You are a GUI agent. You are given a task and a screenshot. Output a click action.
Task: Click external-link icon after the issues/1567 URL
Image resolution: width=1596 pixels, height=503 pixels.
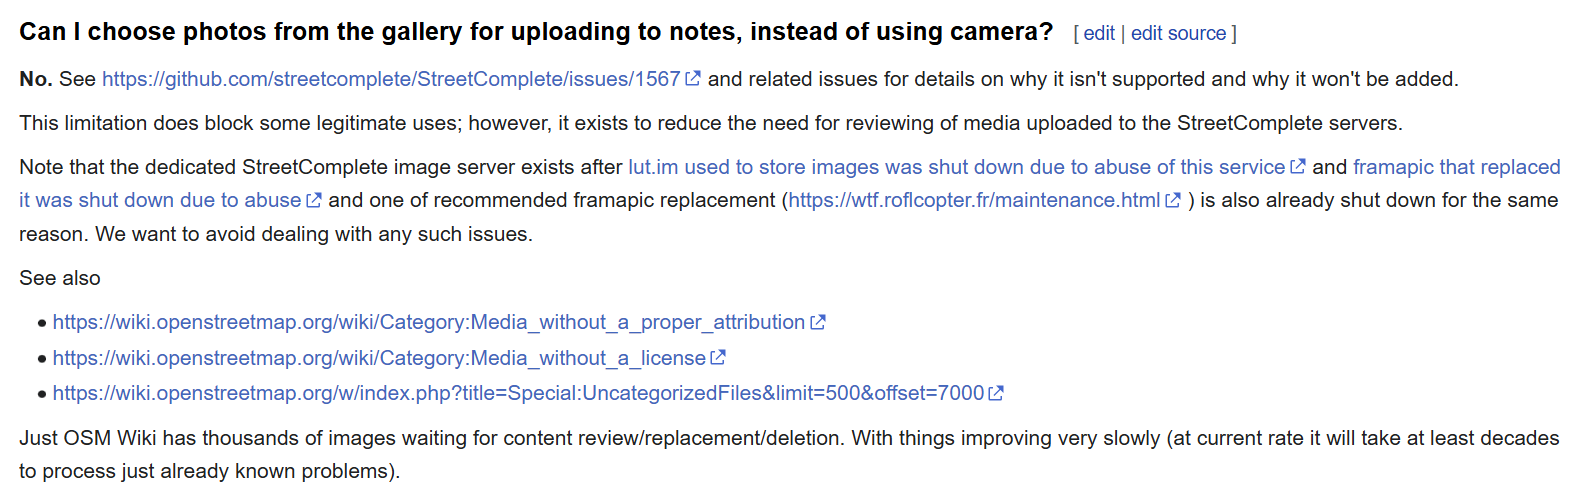[x=693, y=79]
